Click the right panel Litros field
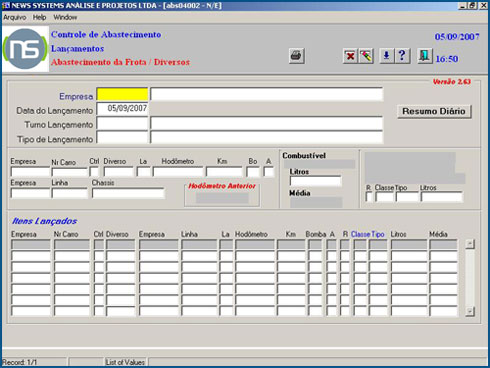The image size is (490, 368). 442,197
